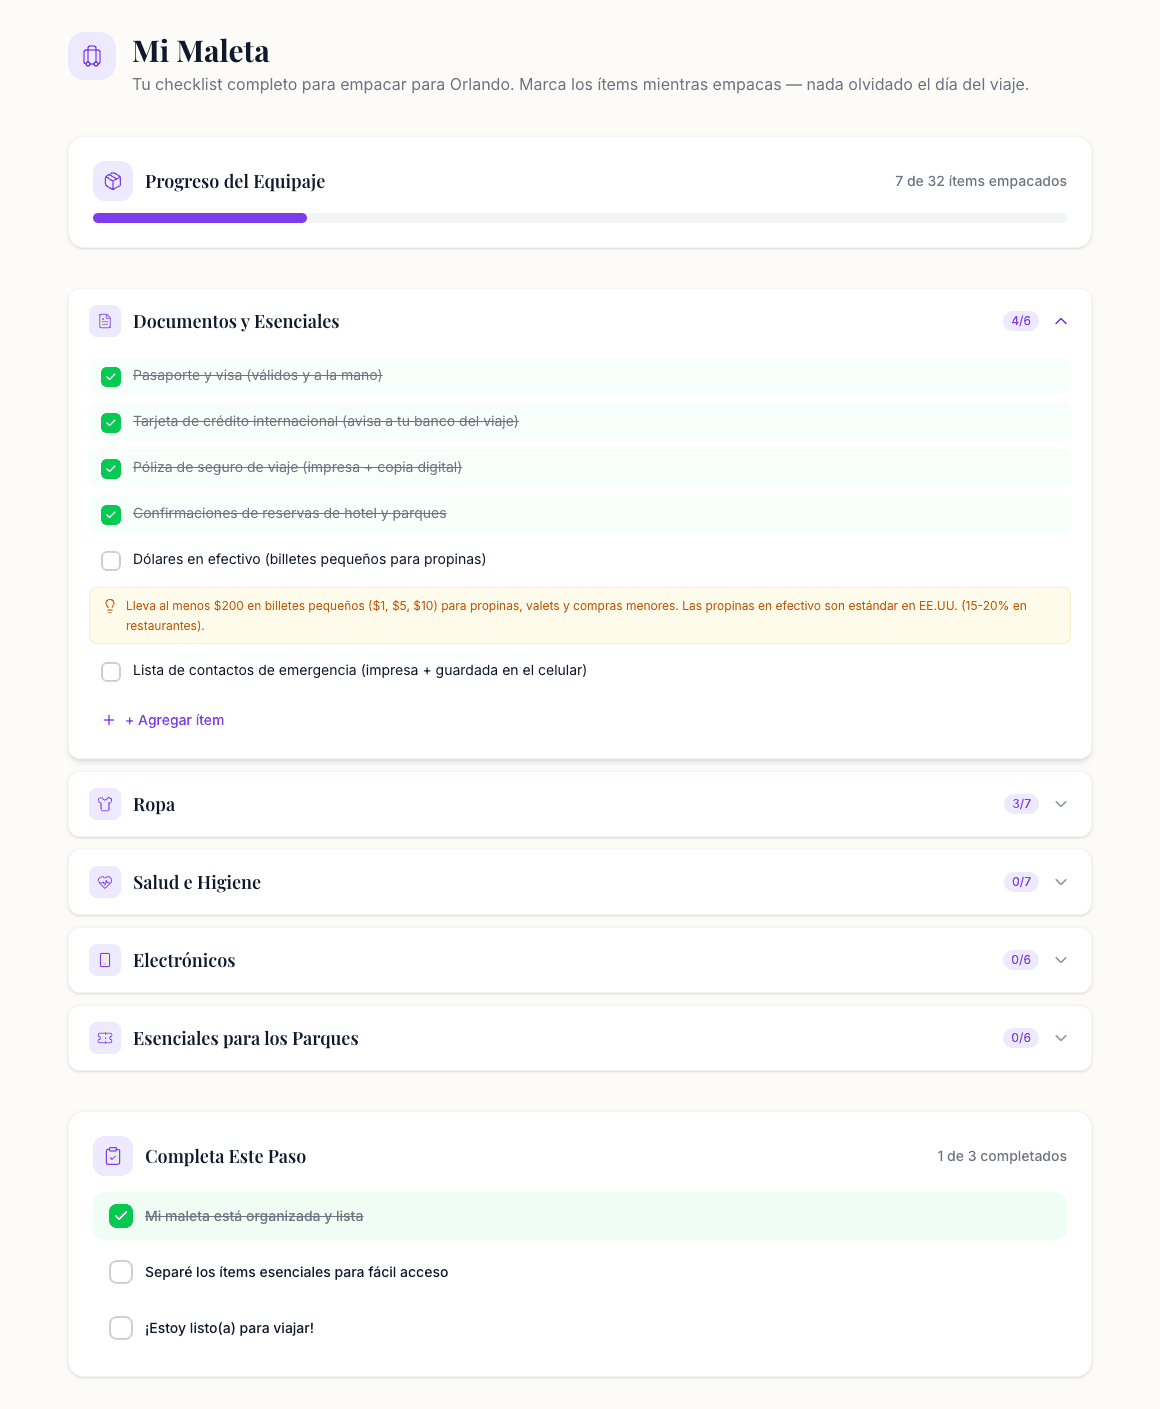Click the 4/6 badge on Documentos y Esenciales

click(1021, 321)
